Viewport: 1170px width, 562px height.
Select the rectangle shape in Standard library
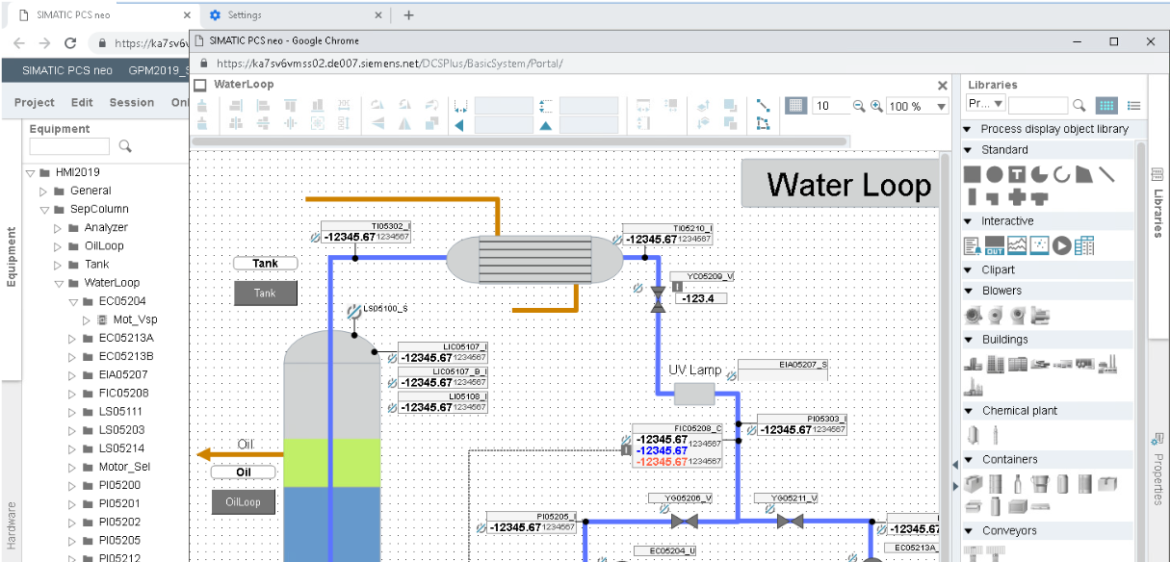coord(971,174)
